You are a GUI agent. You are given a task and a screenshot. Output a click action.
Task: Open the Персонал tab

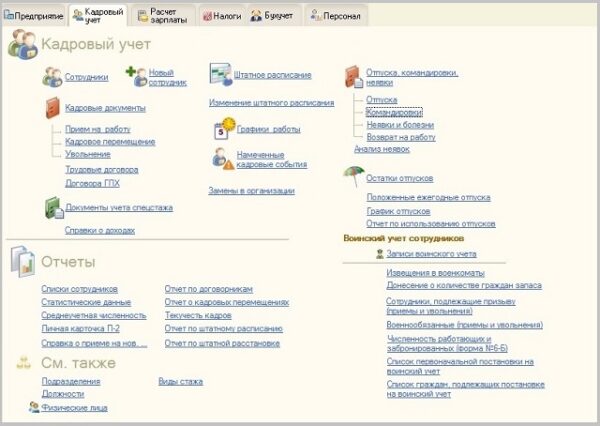[336, 16]
